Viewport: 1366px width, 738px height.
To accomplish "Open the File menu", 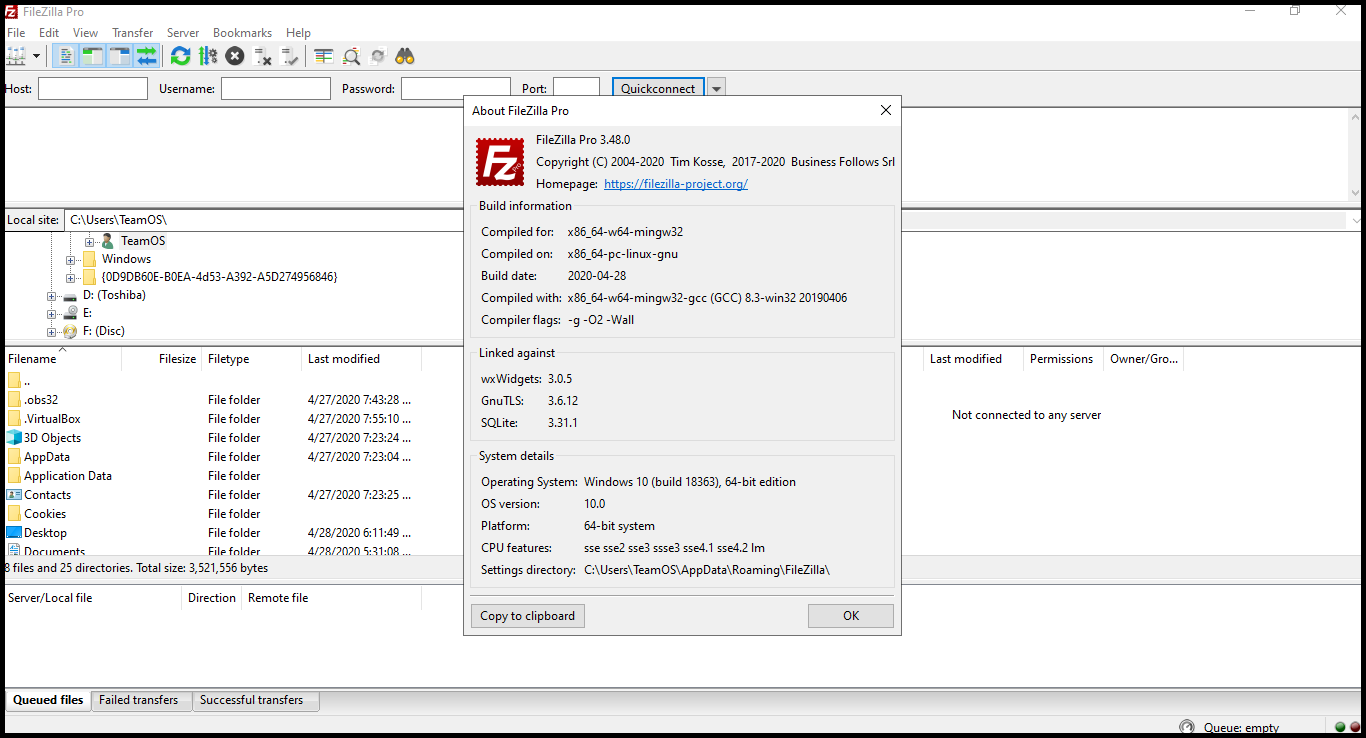I will 16,33.
